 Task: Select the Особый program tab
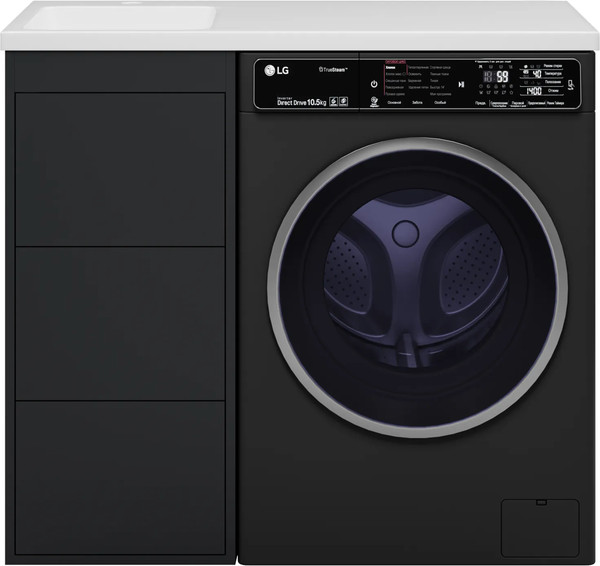pyautogui.click(x=439, y=102)
